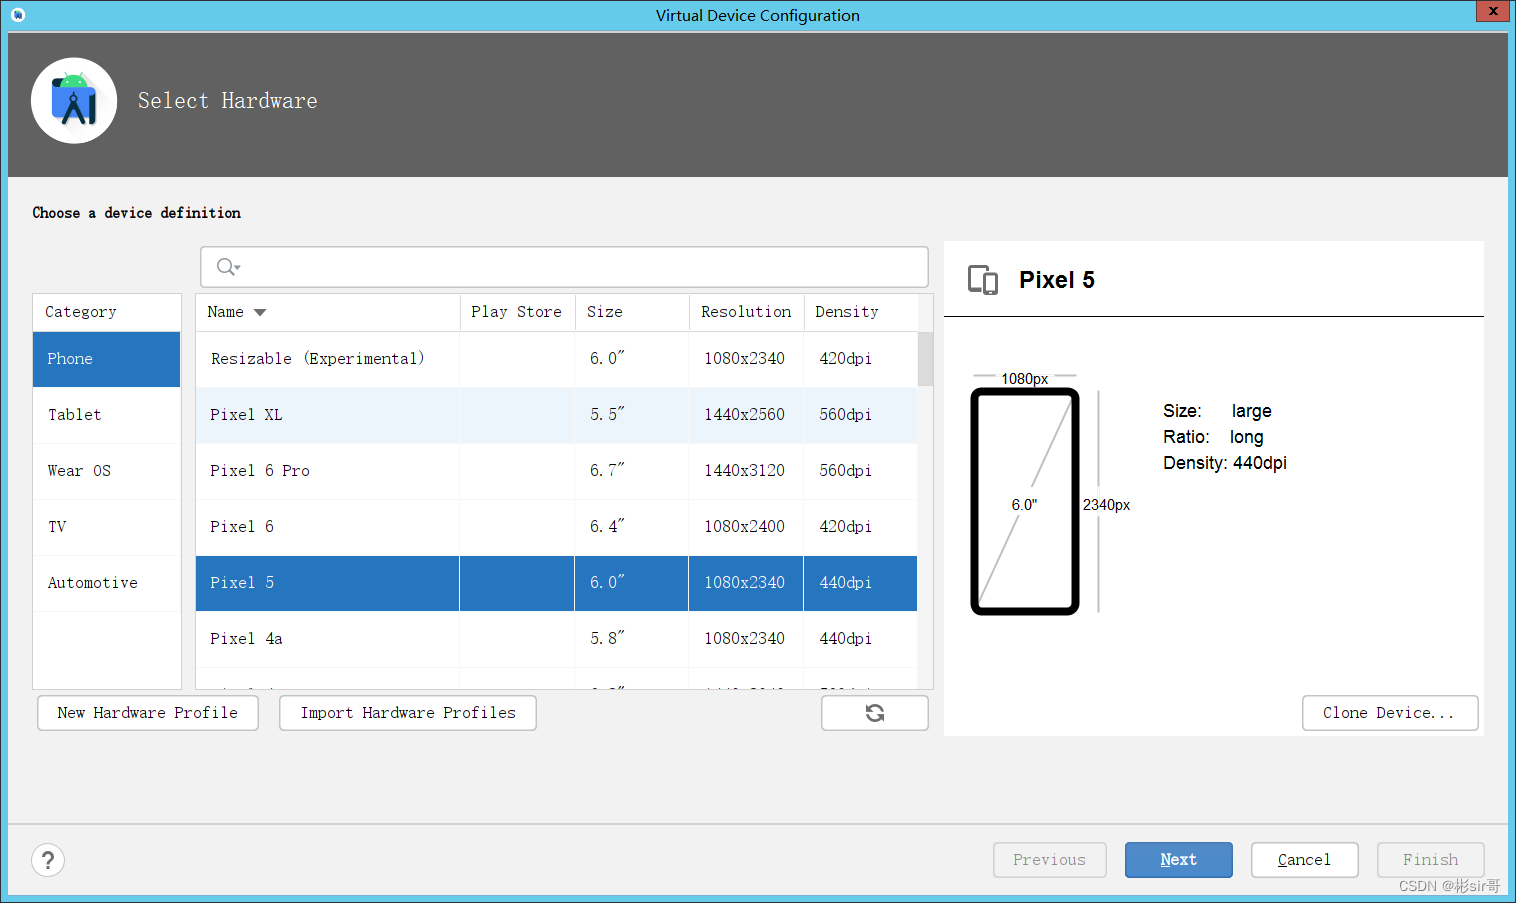
Task: Click the 420dpi cell in Pixel 6 row
Action: tap(860, 527)
